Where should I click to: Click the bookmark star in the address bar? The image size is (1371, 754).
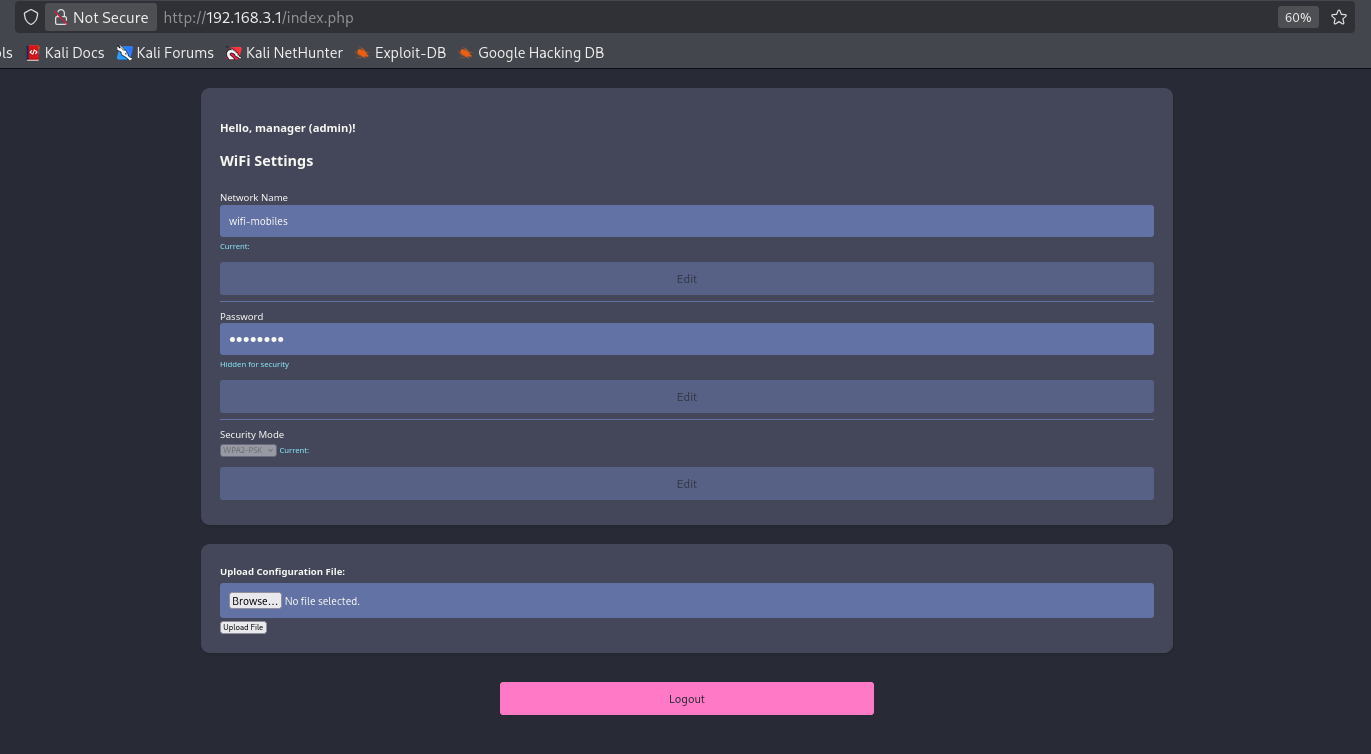pyautogui.click(x=1338, y=17)
